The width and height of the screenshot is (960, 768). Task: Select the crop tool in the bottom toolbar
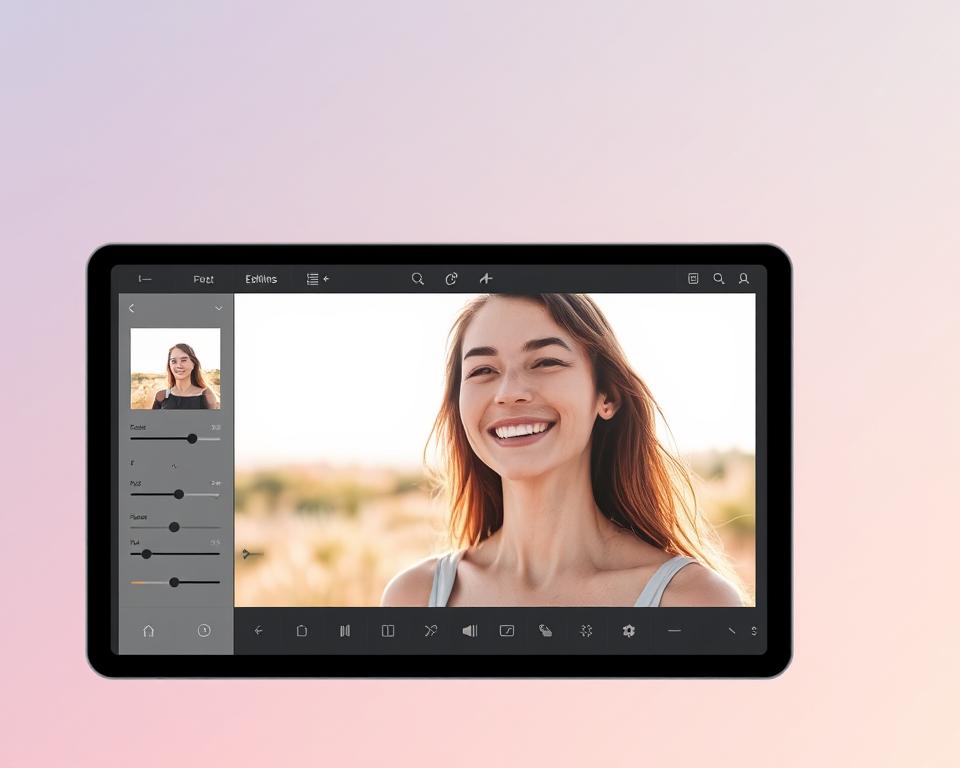[x=302, y=630]
